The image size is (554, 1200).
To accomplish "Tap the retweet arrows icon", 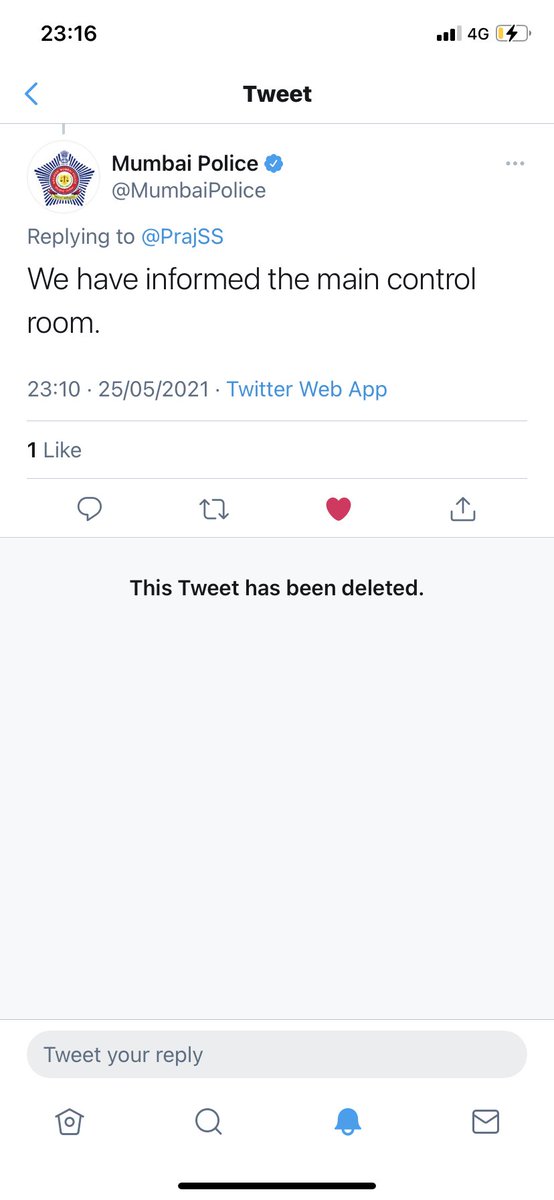I will tap(214, 510).
